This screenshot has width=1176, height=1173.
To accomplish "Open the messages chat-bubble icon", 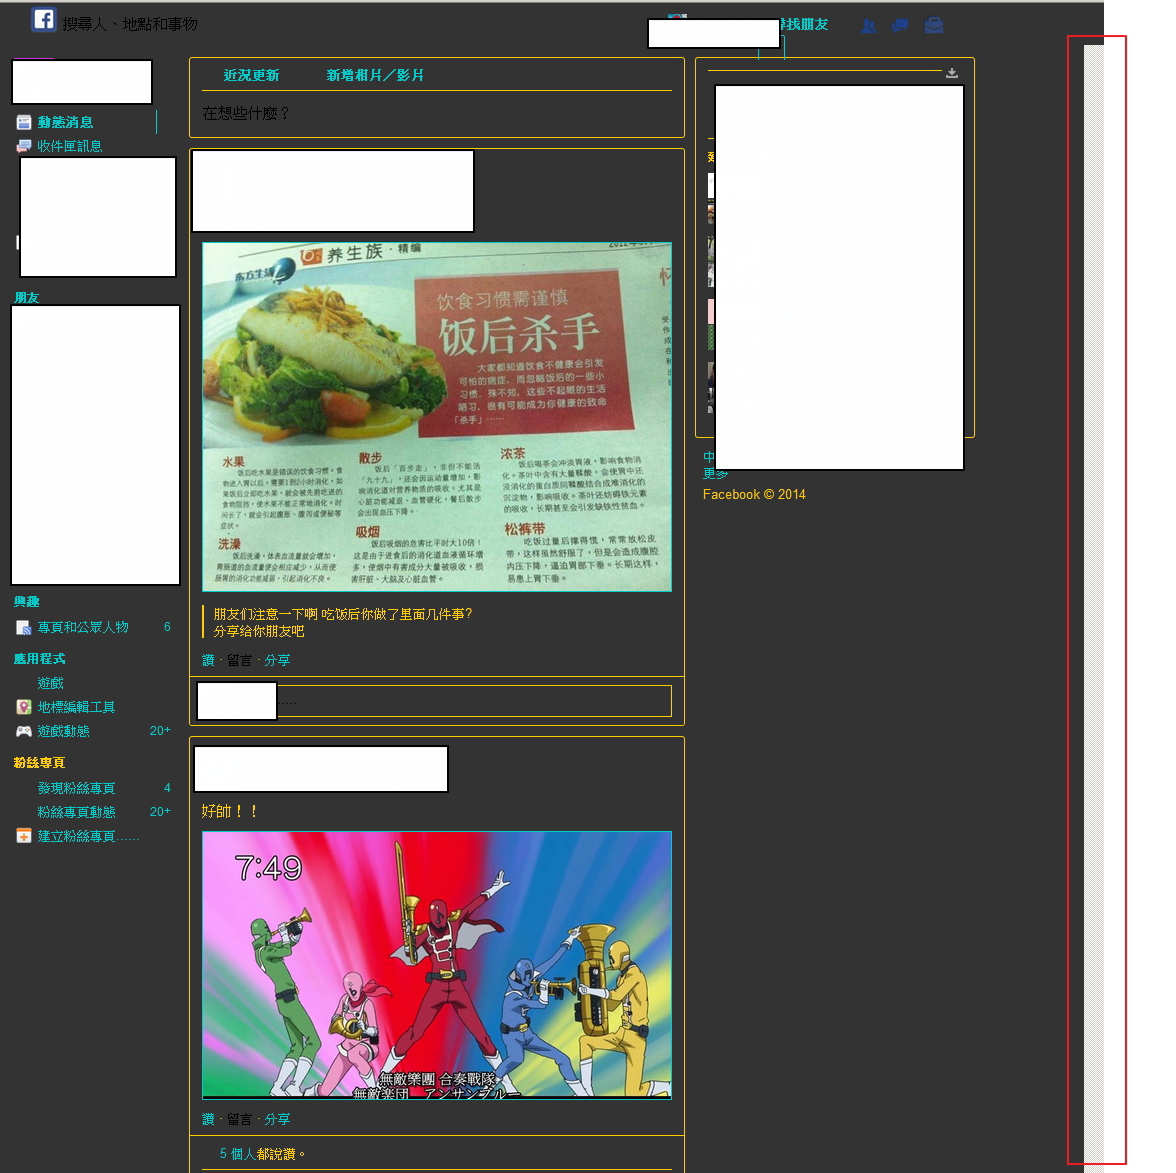I will 900,26.
